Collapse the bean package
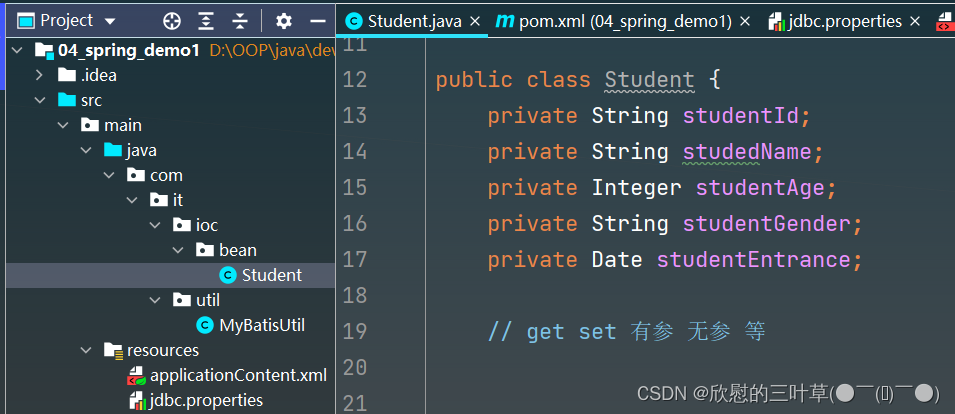 (177, 250)
